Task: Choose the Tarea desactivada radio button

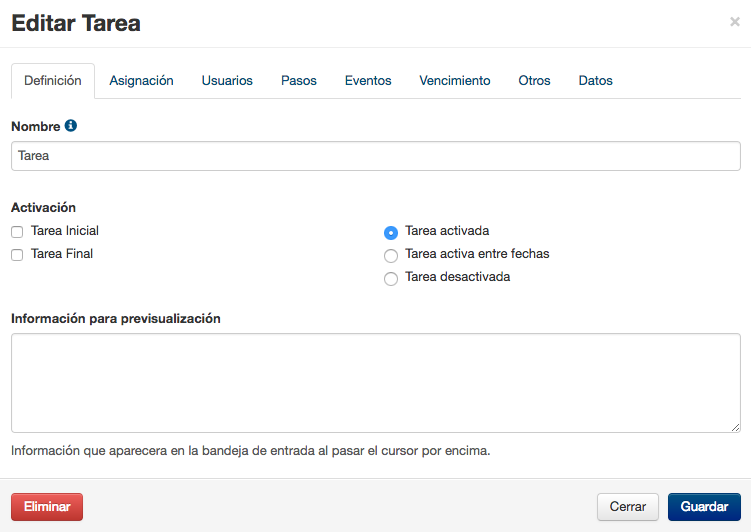Action: [391, 279]
